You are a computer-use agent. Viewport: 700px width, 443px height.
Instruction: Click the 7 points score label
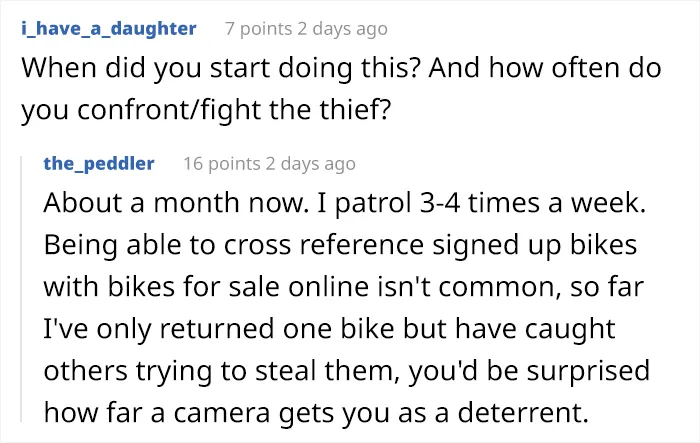(x=258, y=29)
